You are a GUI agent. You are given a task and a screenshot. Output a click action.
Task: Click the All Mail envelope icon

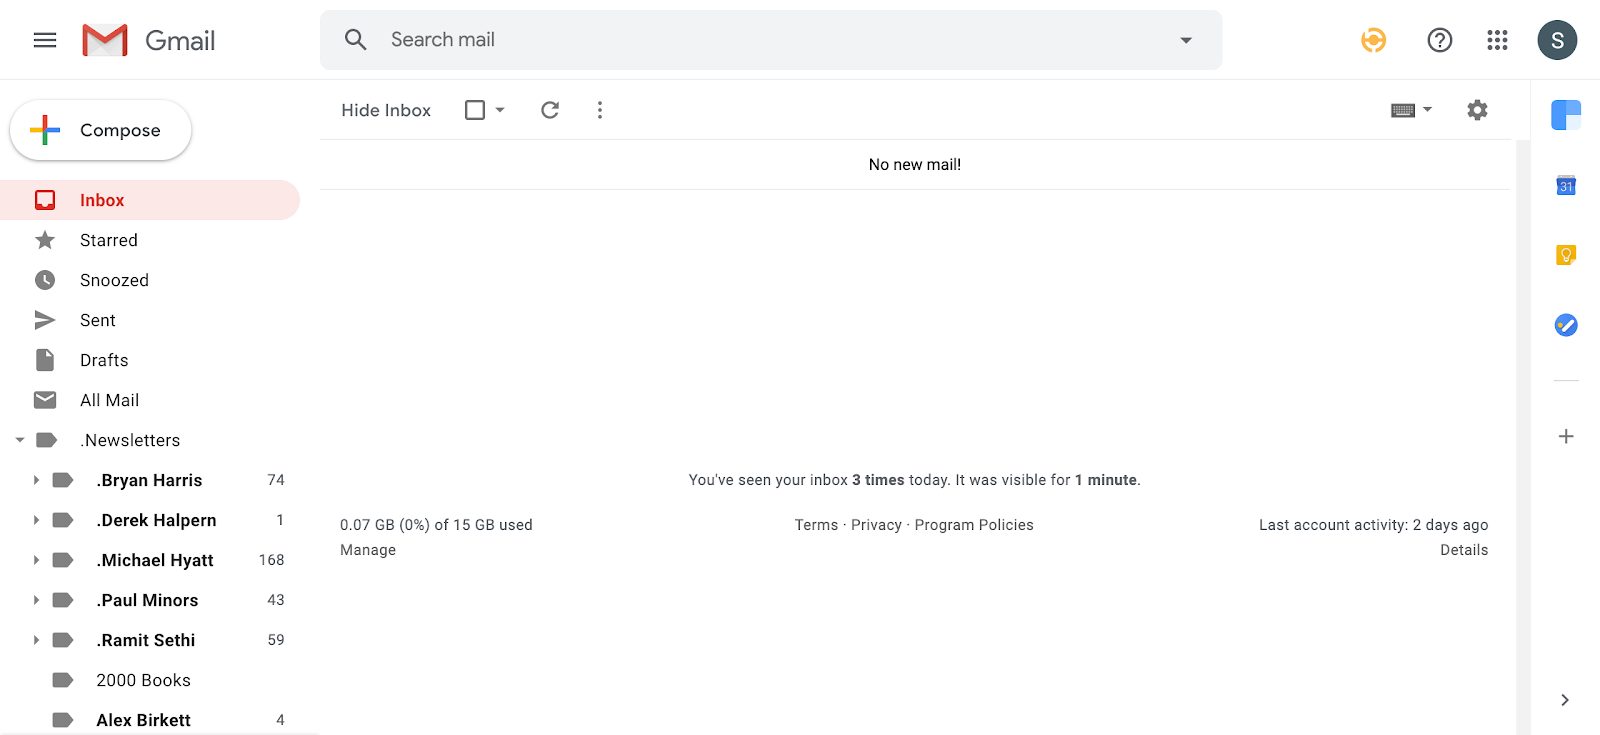[x=45, y=400]
